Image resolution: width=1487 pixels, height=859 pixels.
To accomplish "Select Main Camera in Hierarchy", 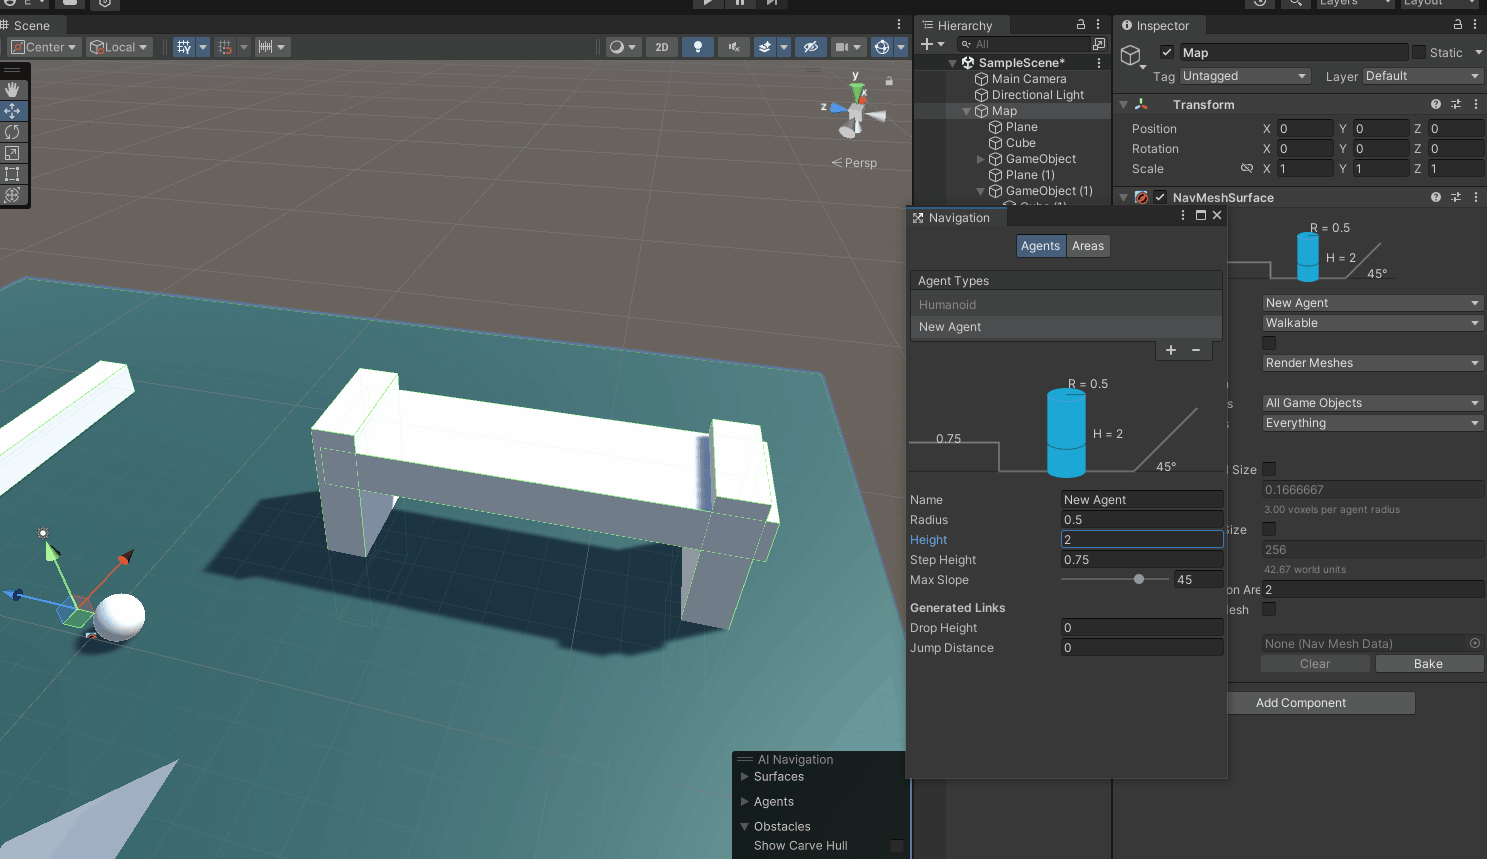I will pos(1029,79).
